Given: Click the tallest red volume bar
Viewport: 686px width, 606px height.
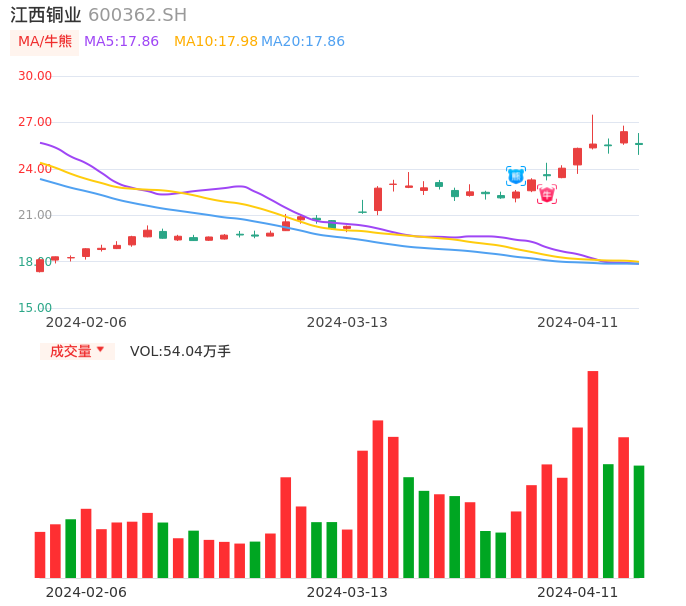Looking at the screenshot, I should 593,474.
